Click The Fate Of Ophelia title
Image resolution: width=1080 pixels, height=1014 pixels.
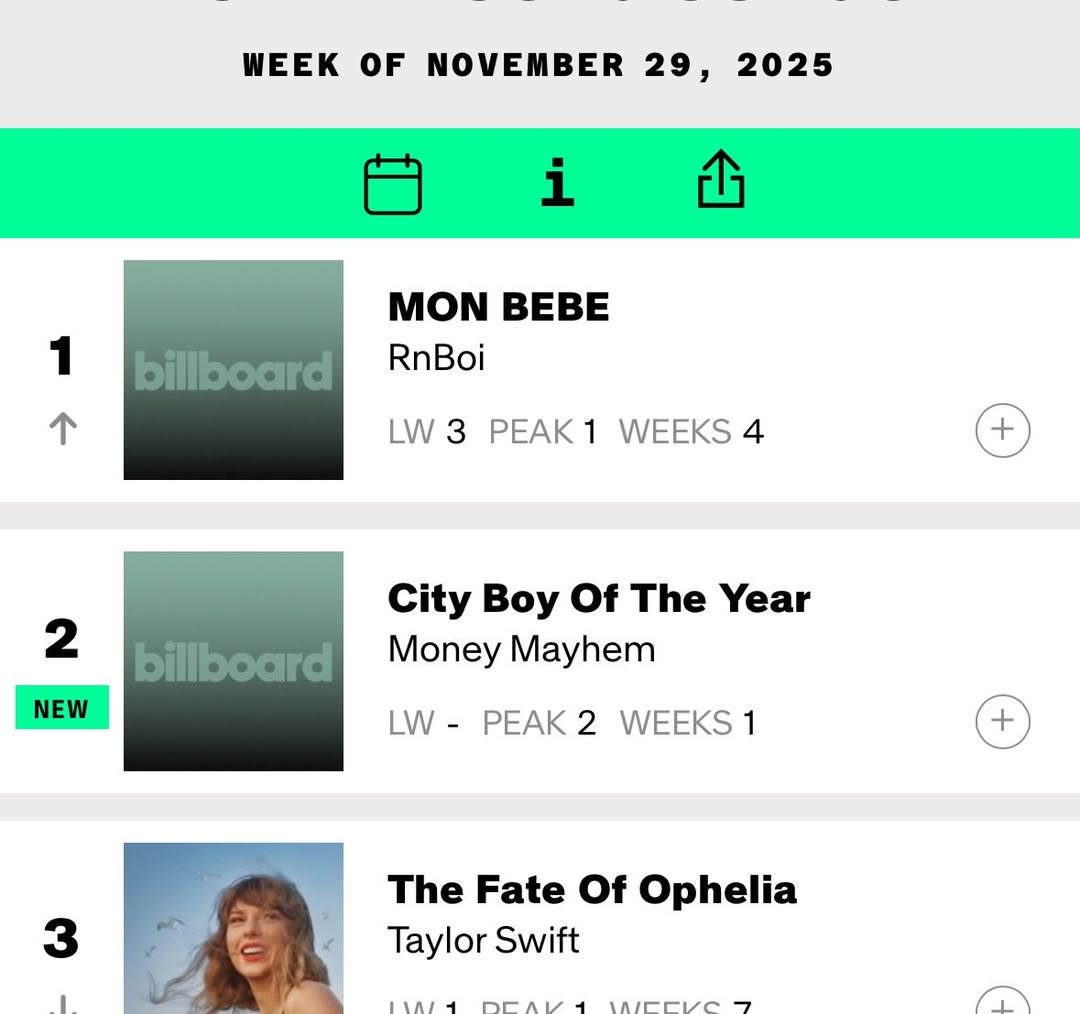click(592, 890)
